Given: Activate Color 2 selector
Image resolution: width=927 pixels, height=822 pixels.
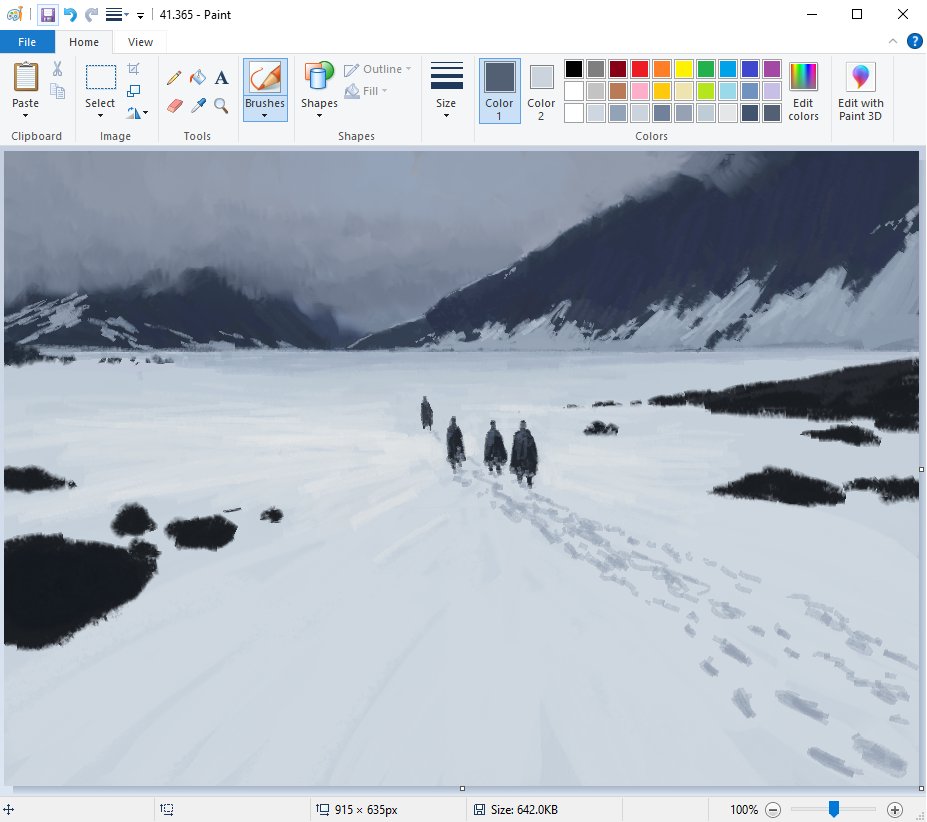Looking at the screenshot, I should [x=541, y=90].
